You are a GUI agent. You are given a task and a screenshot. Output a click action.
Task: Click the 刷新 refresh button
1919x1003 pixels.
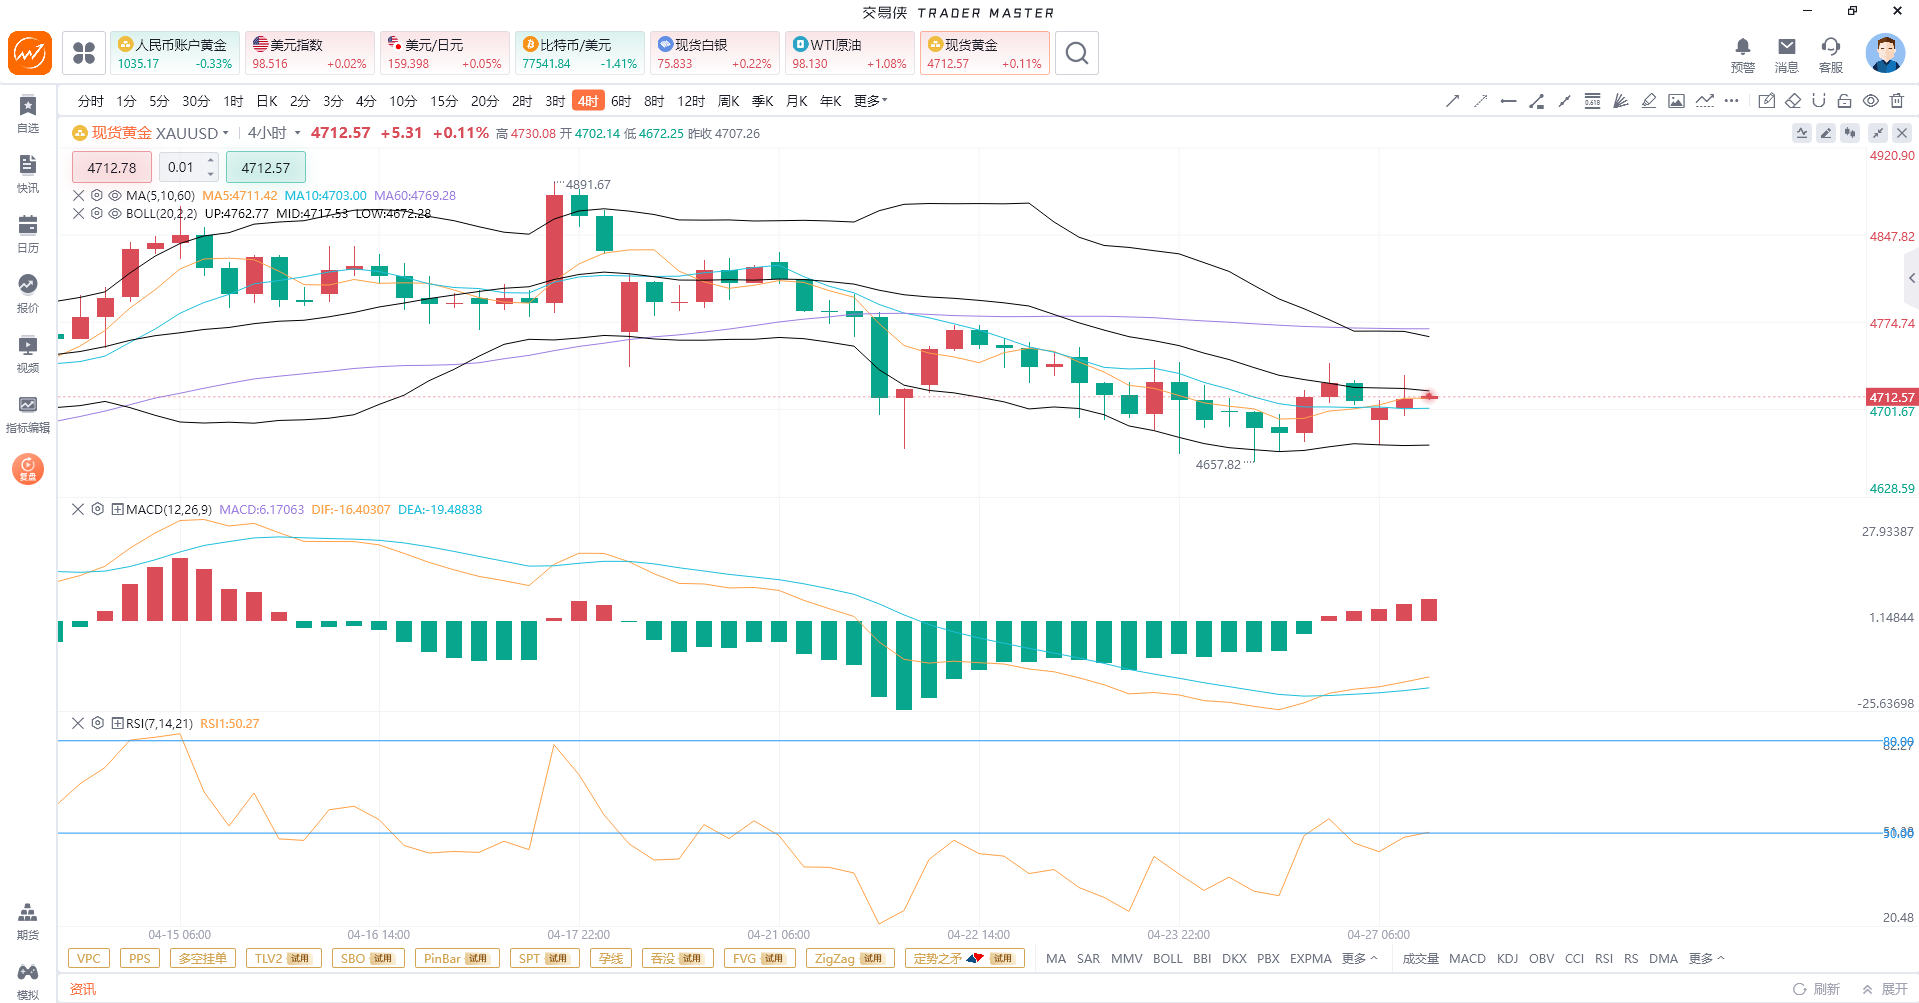coord(1816,988)
